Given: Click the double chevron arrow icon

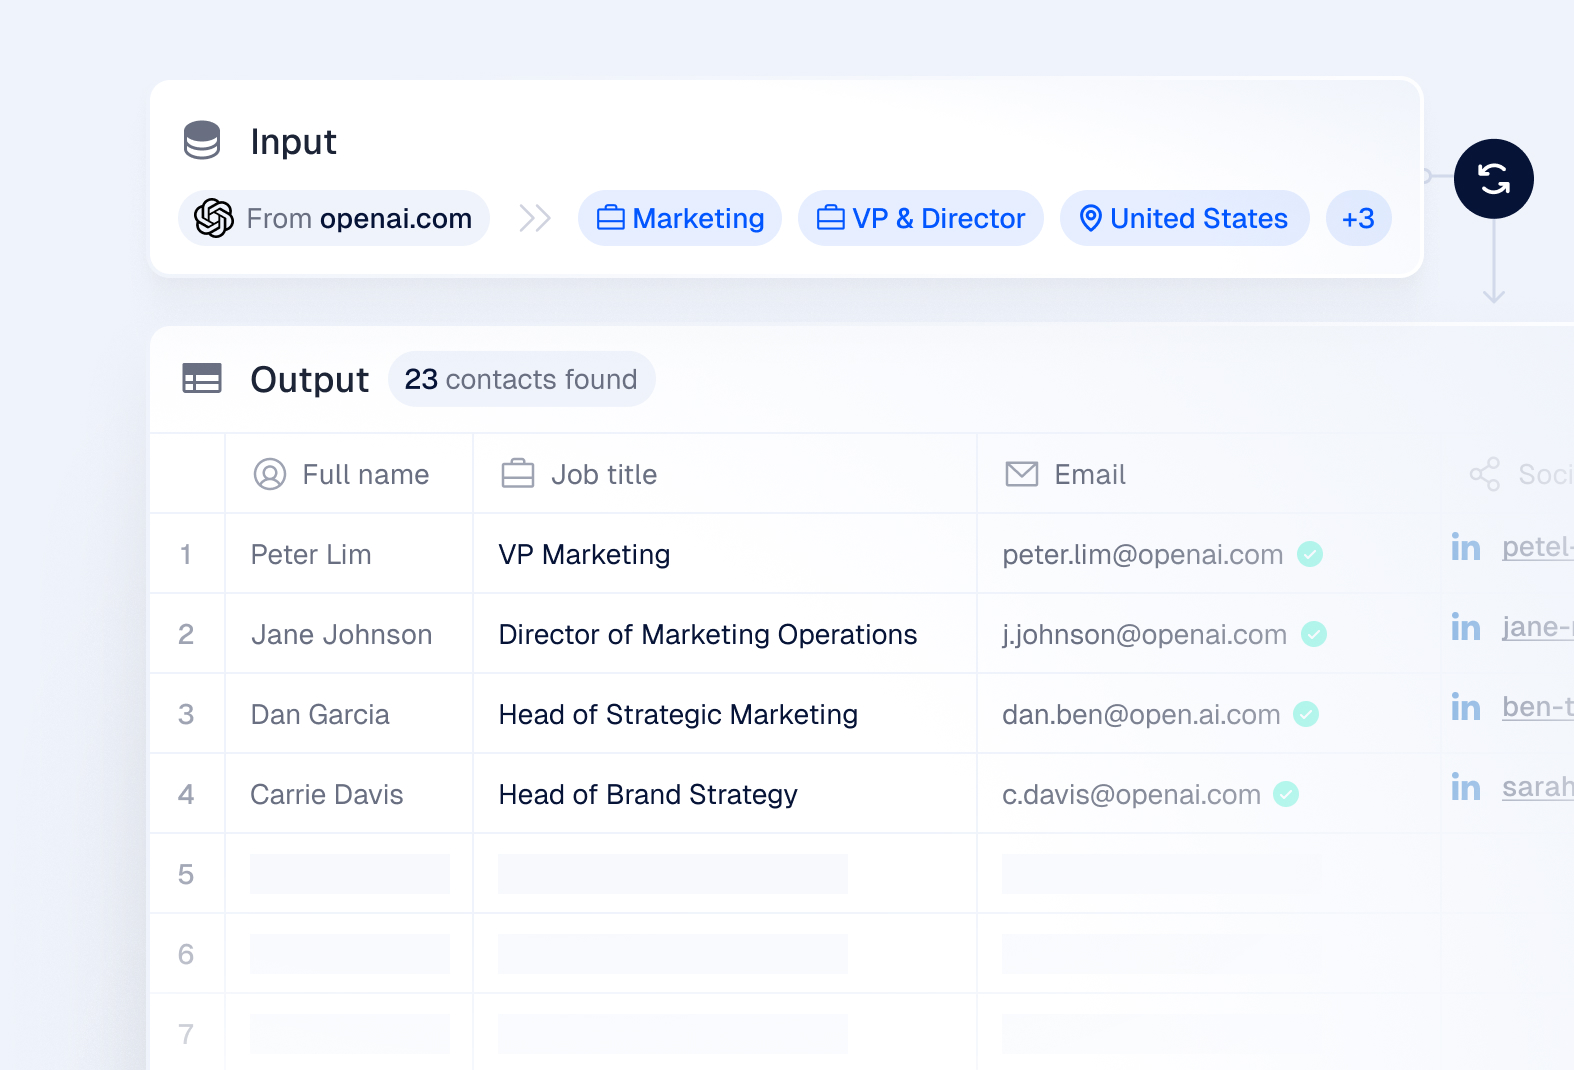Looking at the screenshot, I should click(535, 218).
